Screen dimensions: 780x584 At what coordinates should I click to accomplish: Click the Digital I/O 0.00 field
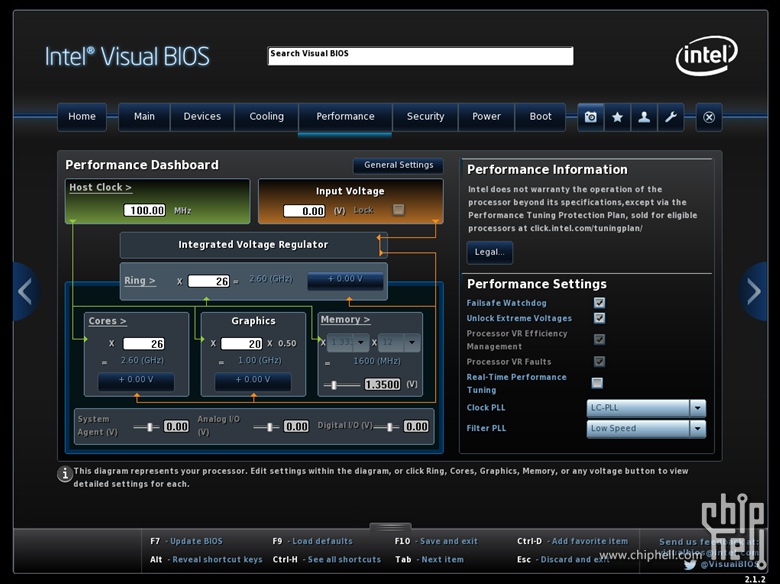(x=416, y=427)
